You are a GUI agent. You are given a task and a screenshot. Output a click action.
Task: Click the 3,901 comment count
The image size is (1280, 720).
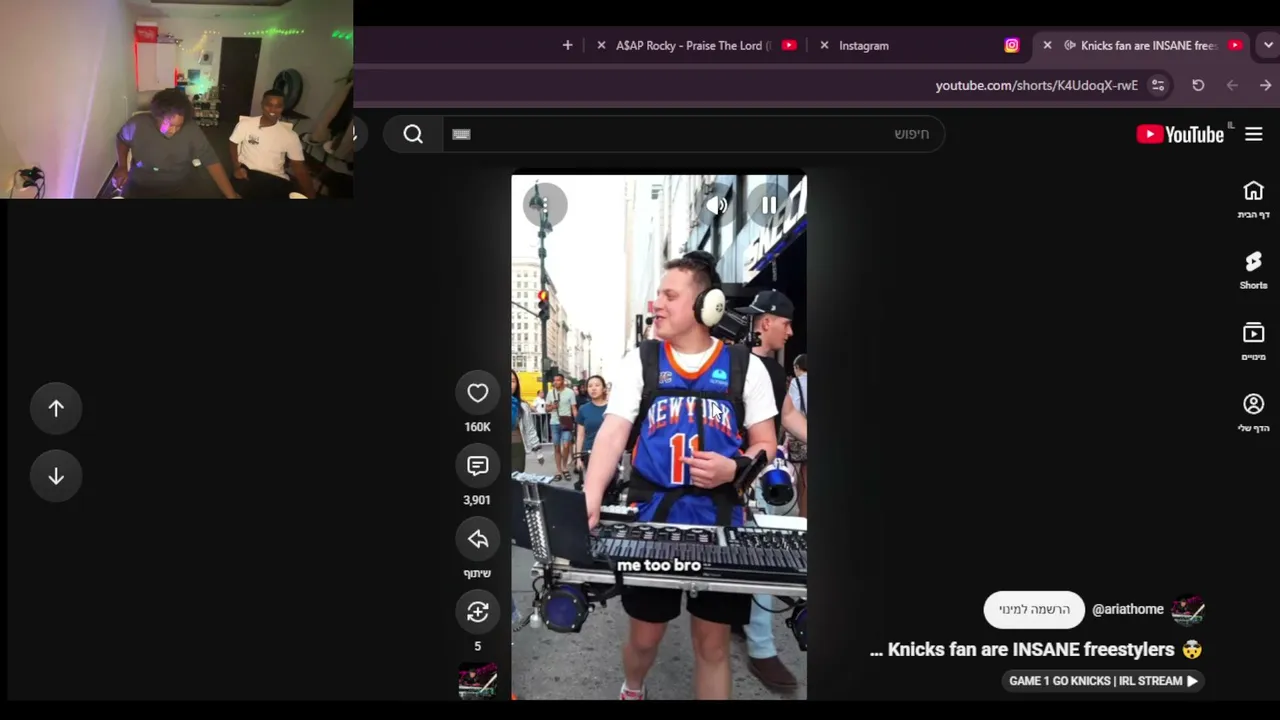478,500
